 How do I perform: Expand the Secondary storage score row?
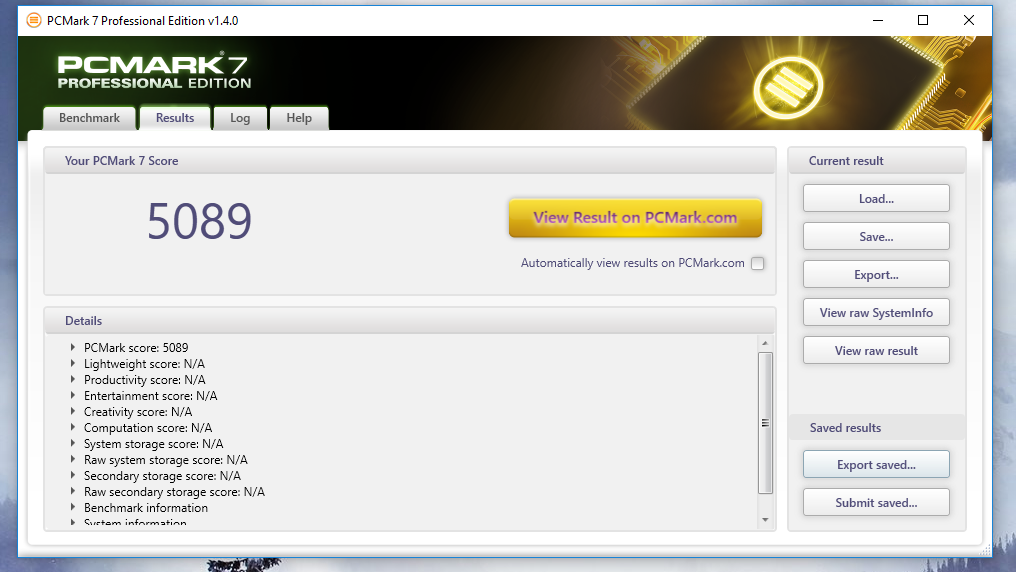click(73, 475)
